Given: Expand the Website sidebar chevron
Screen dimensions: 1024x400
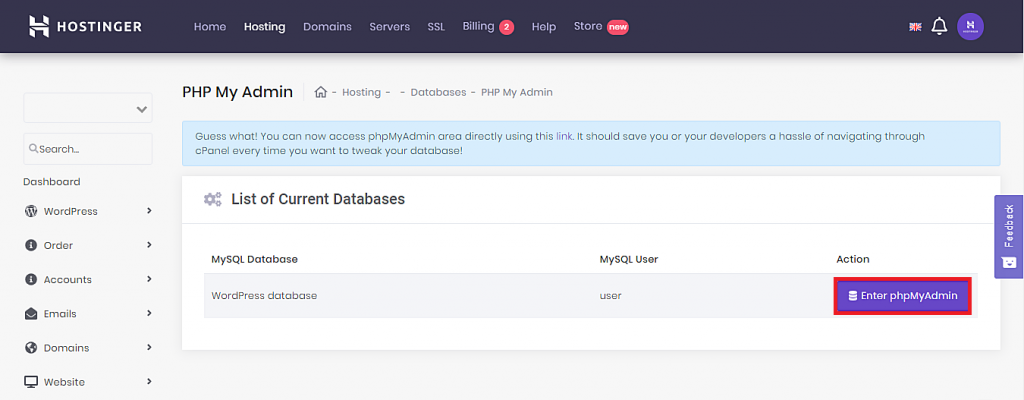Looking at the screenshot, I should pos(149,381).
